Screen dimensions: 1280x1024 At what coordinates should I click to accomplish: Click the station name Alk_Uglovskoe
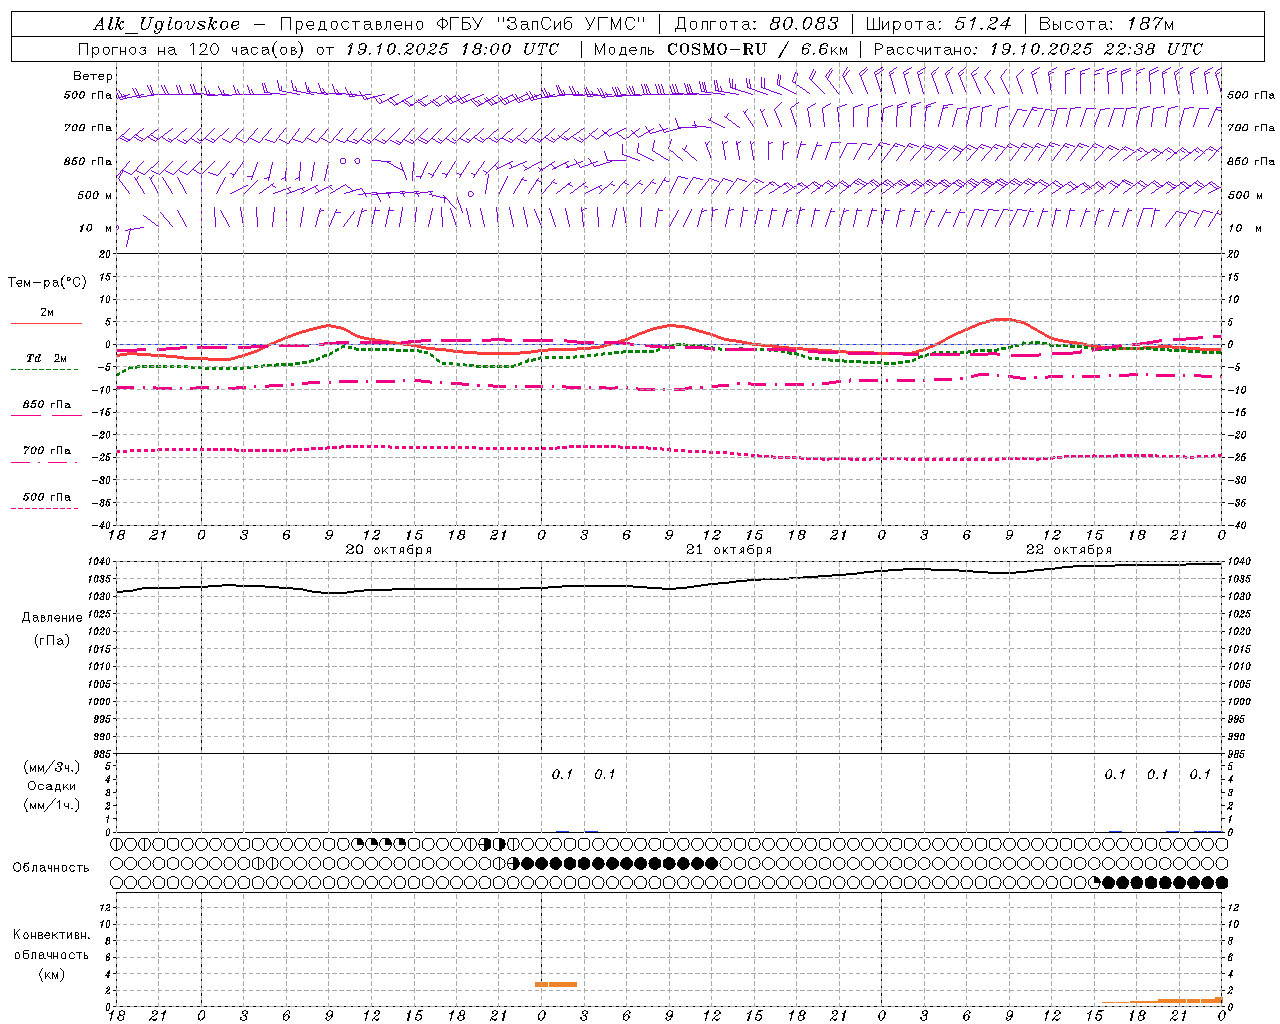[x=167, y=24]
